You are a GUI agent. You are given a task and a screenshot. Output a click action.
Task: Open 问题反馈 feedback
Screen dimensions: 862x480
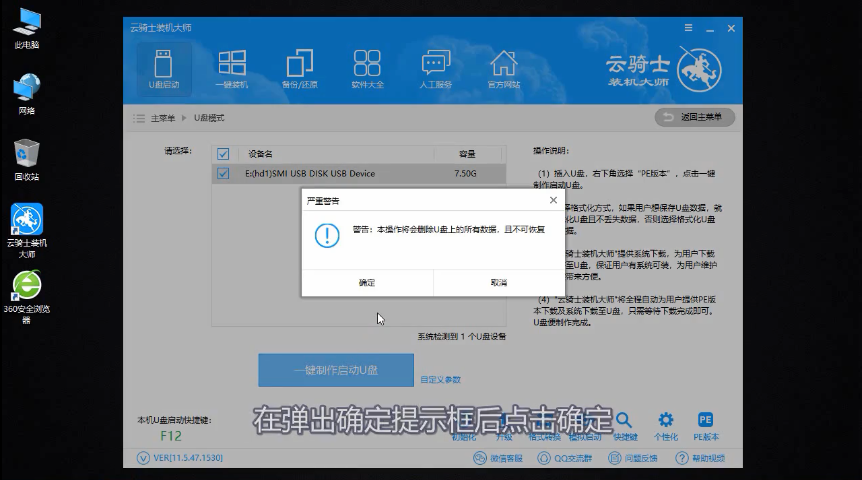[x=633, y=458]
